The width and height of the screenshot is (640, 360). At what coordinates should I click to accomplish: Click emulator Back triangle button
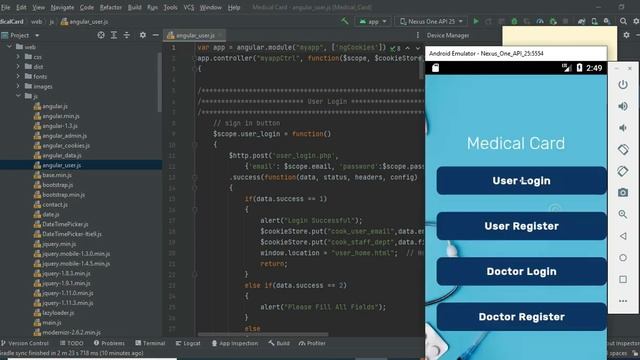623,236
